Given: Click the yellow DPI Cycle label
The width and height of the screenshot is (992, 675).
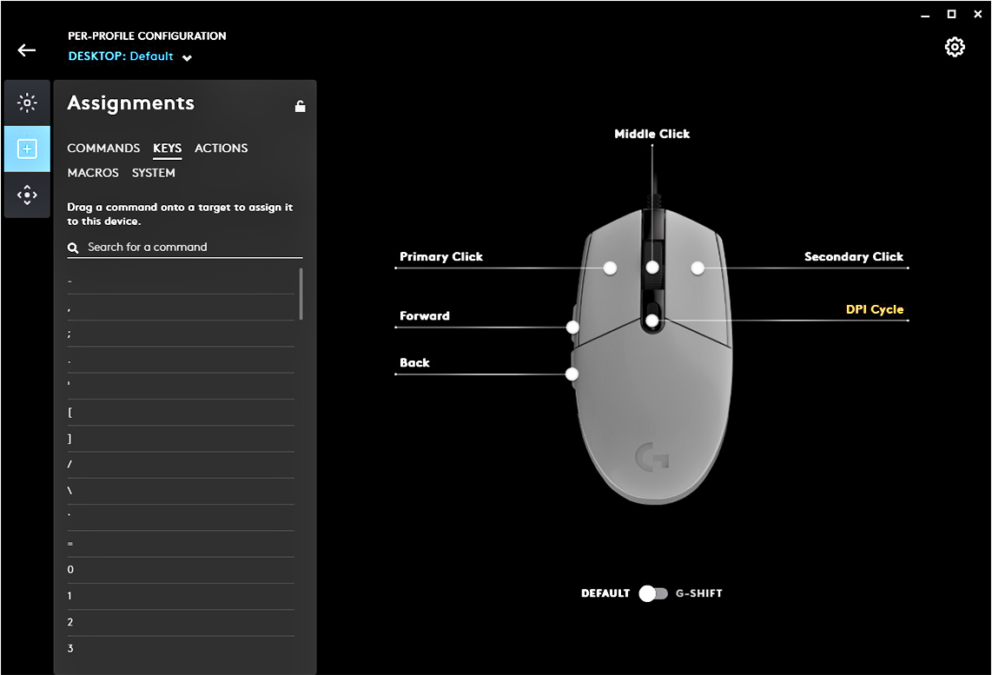Looking at the screenshot, I should click(874, 309).
